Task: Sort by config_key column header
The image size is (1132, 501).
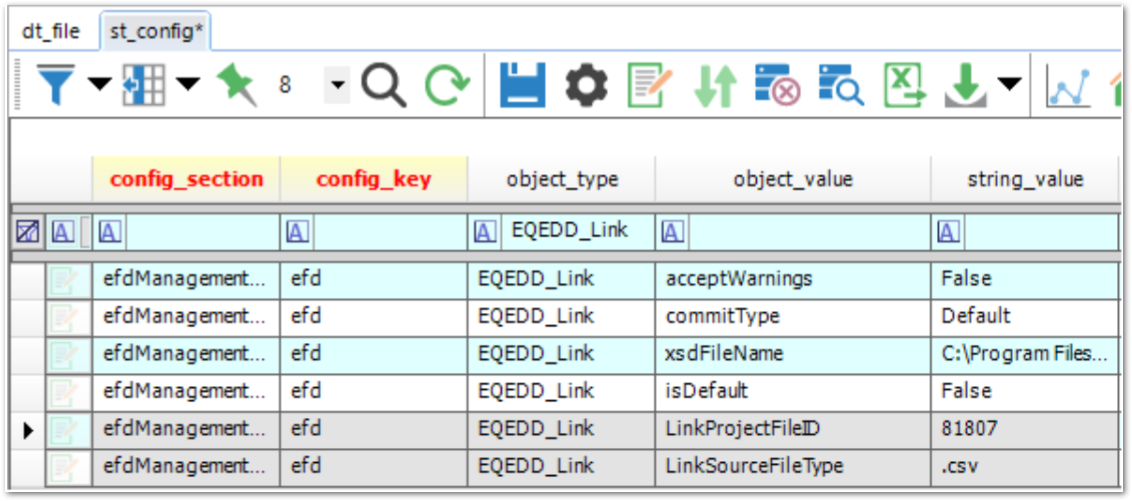Action: 374,178
